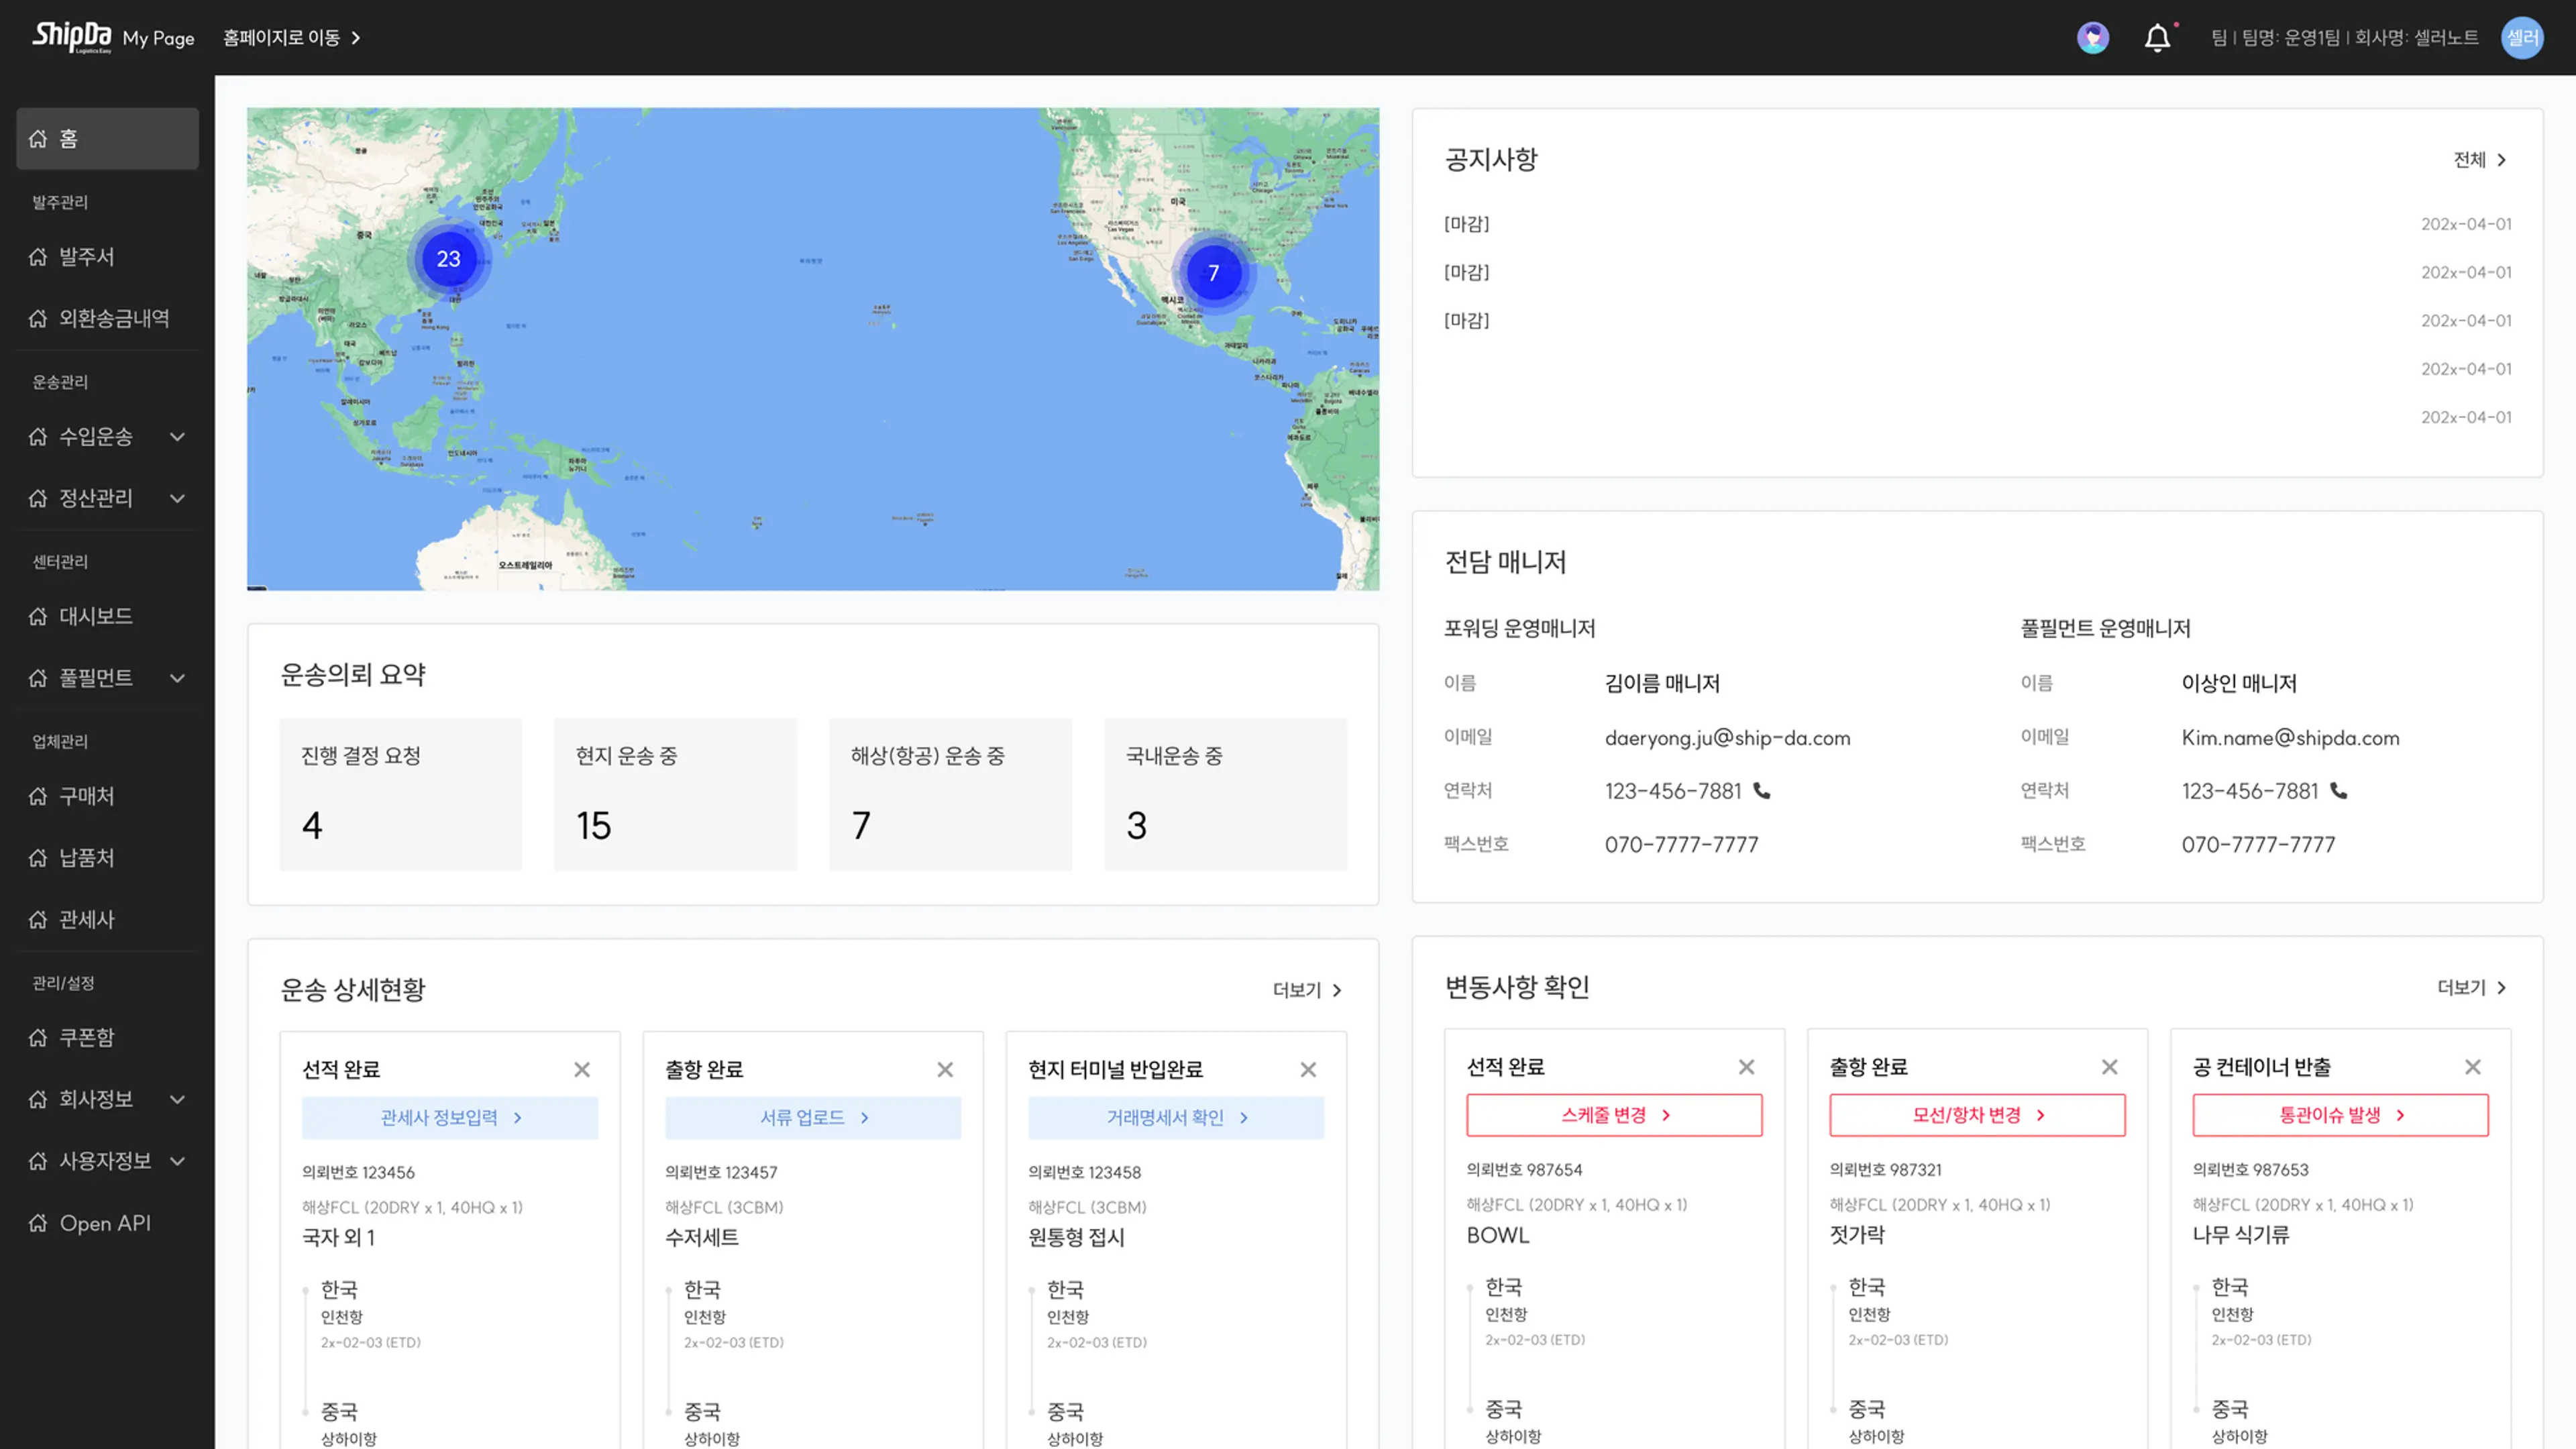The height and width of the screenshot is (1449, 2576).
Task: Click the icon beside 대시보드
Action: tap(38, 617)
